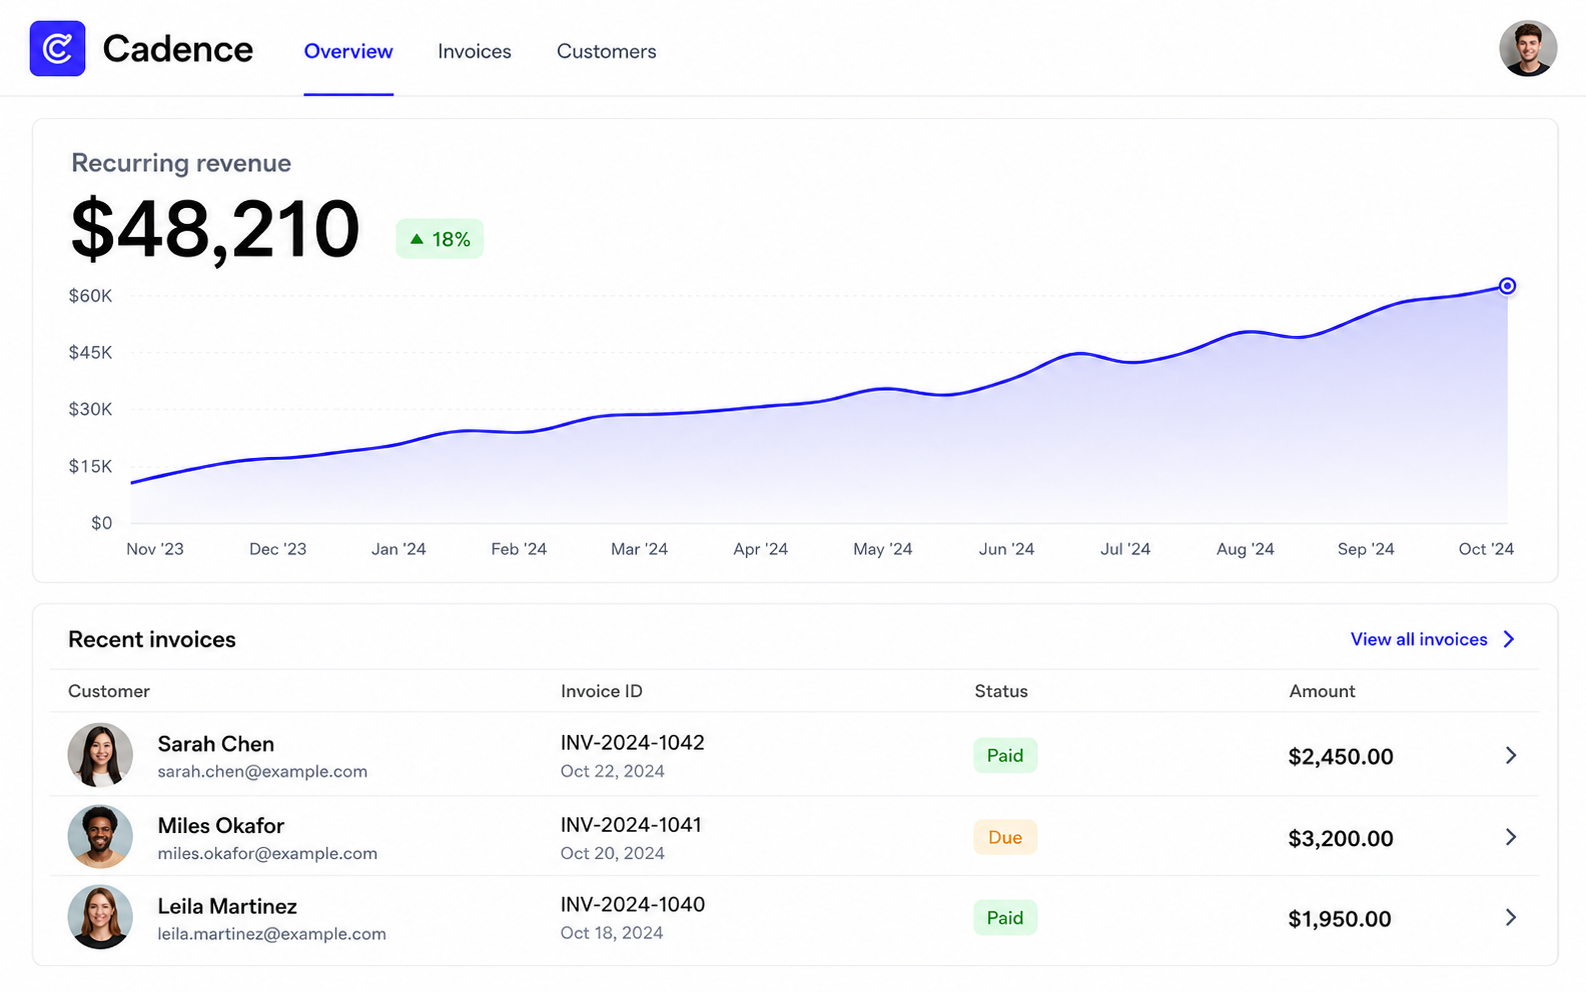The image size is (1586, 992).
Task: Click the View all invoices link
Action: coord(1419,639)
